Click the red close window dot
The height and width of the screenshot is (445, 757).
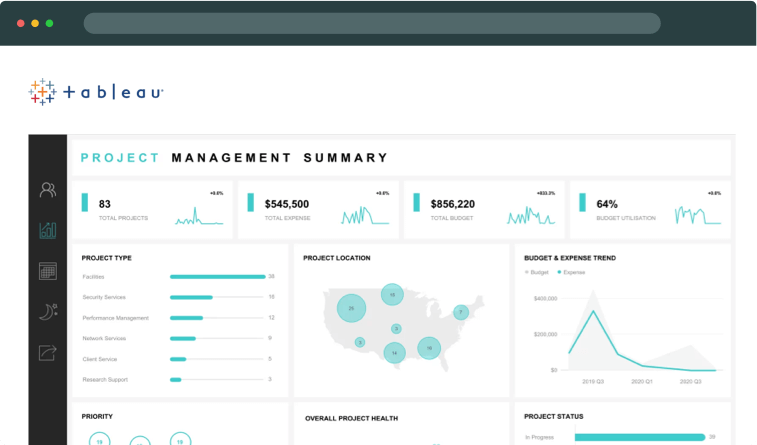pyautogui.click(x=21, y=23)
